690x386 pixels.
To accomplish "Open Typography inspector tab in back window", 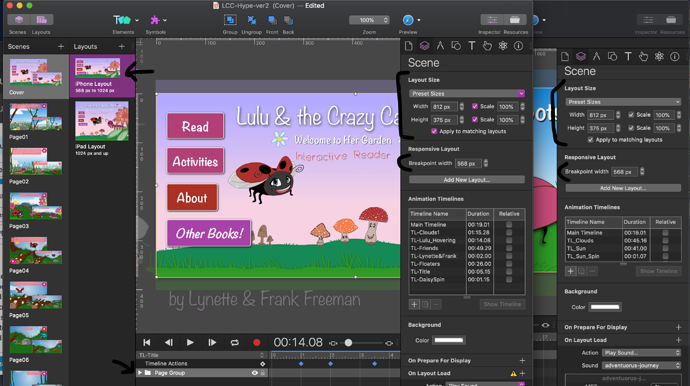I will [628, 56].
